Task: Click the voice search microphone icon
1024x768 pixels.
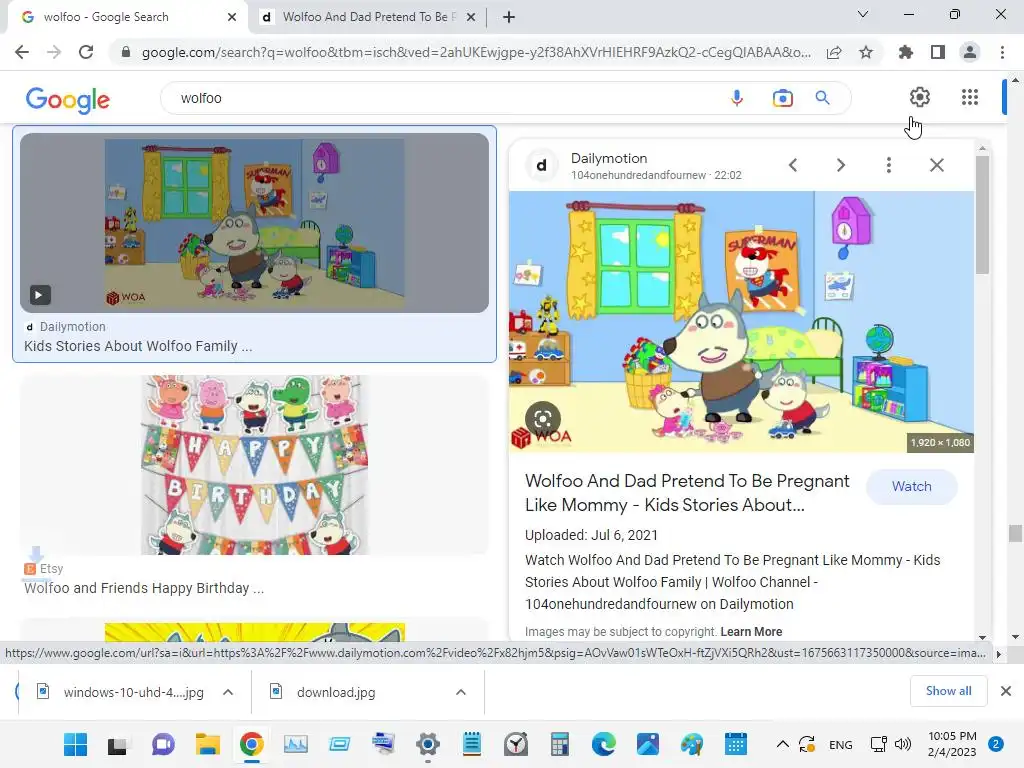Action: (x=737, y=98)
